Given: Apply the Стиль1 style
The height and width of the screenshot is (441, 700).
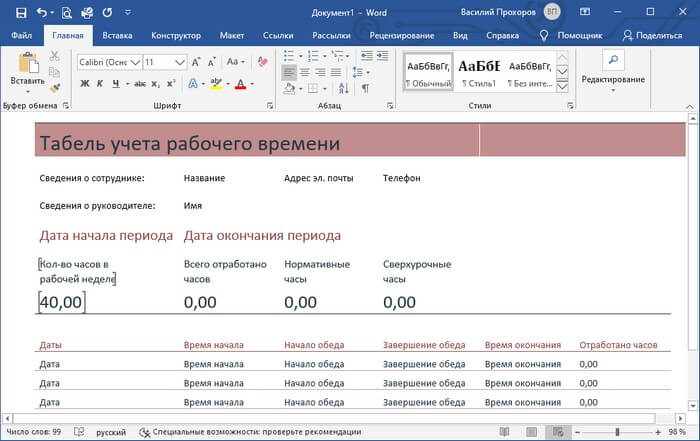Looking at the screenshot, I should pyautogui.click(x=479, y=72).
